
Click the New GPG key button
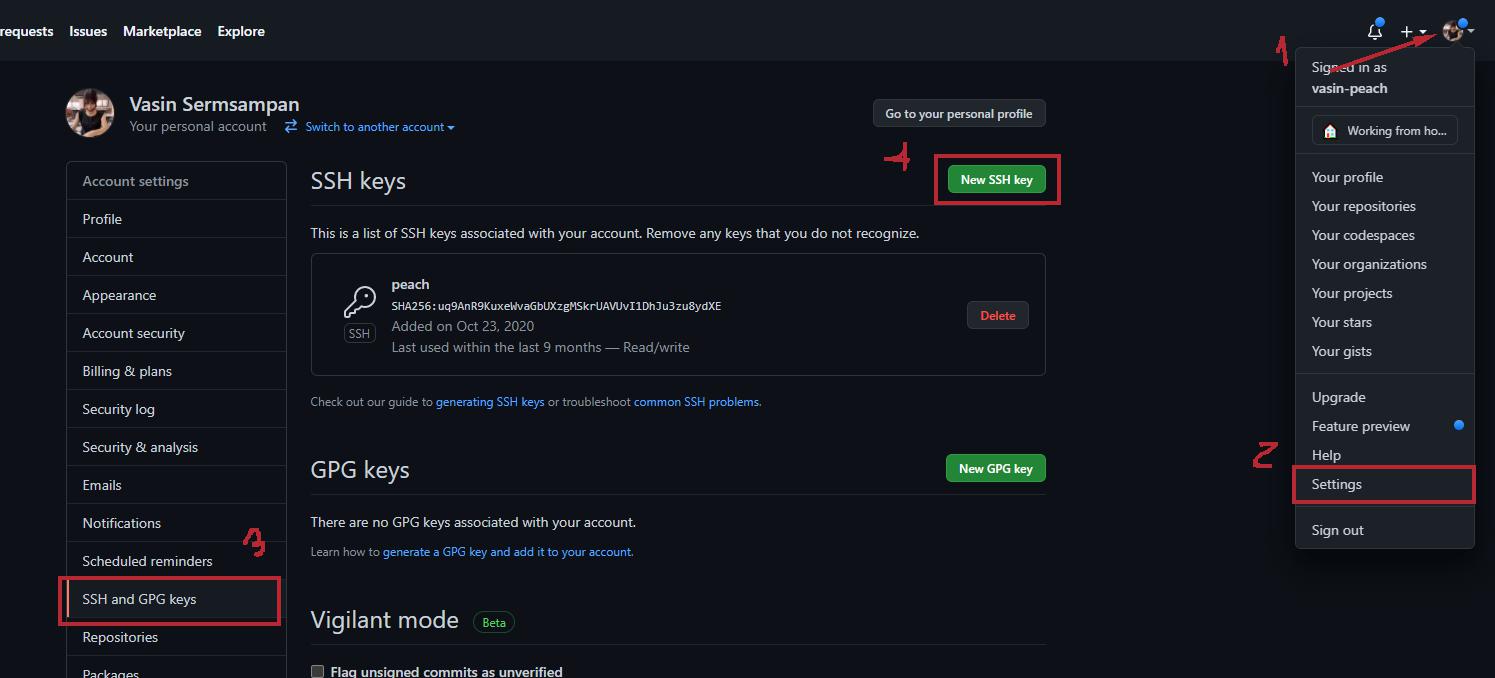tap(996, 468)
